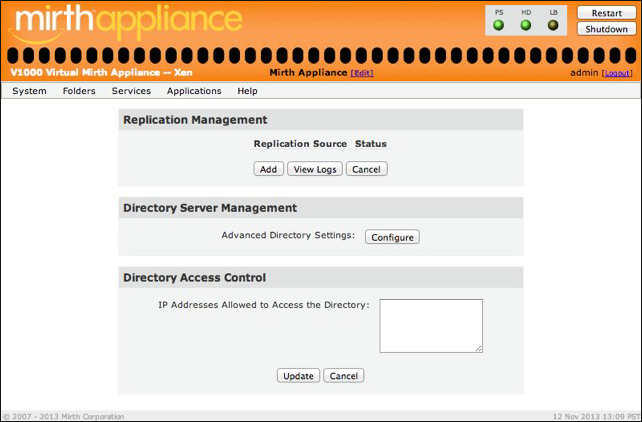Grab the text area resize handle
This screenshot has width=642, height=422.
point(479,349)
